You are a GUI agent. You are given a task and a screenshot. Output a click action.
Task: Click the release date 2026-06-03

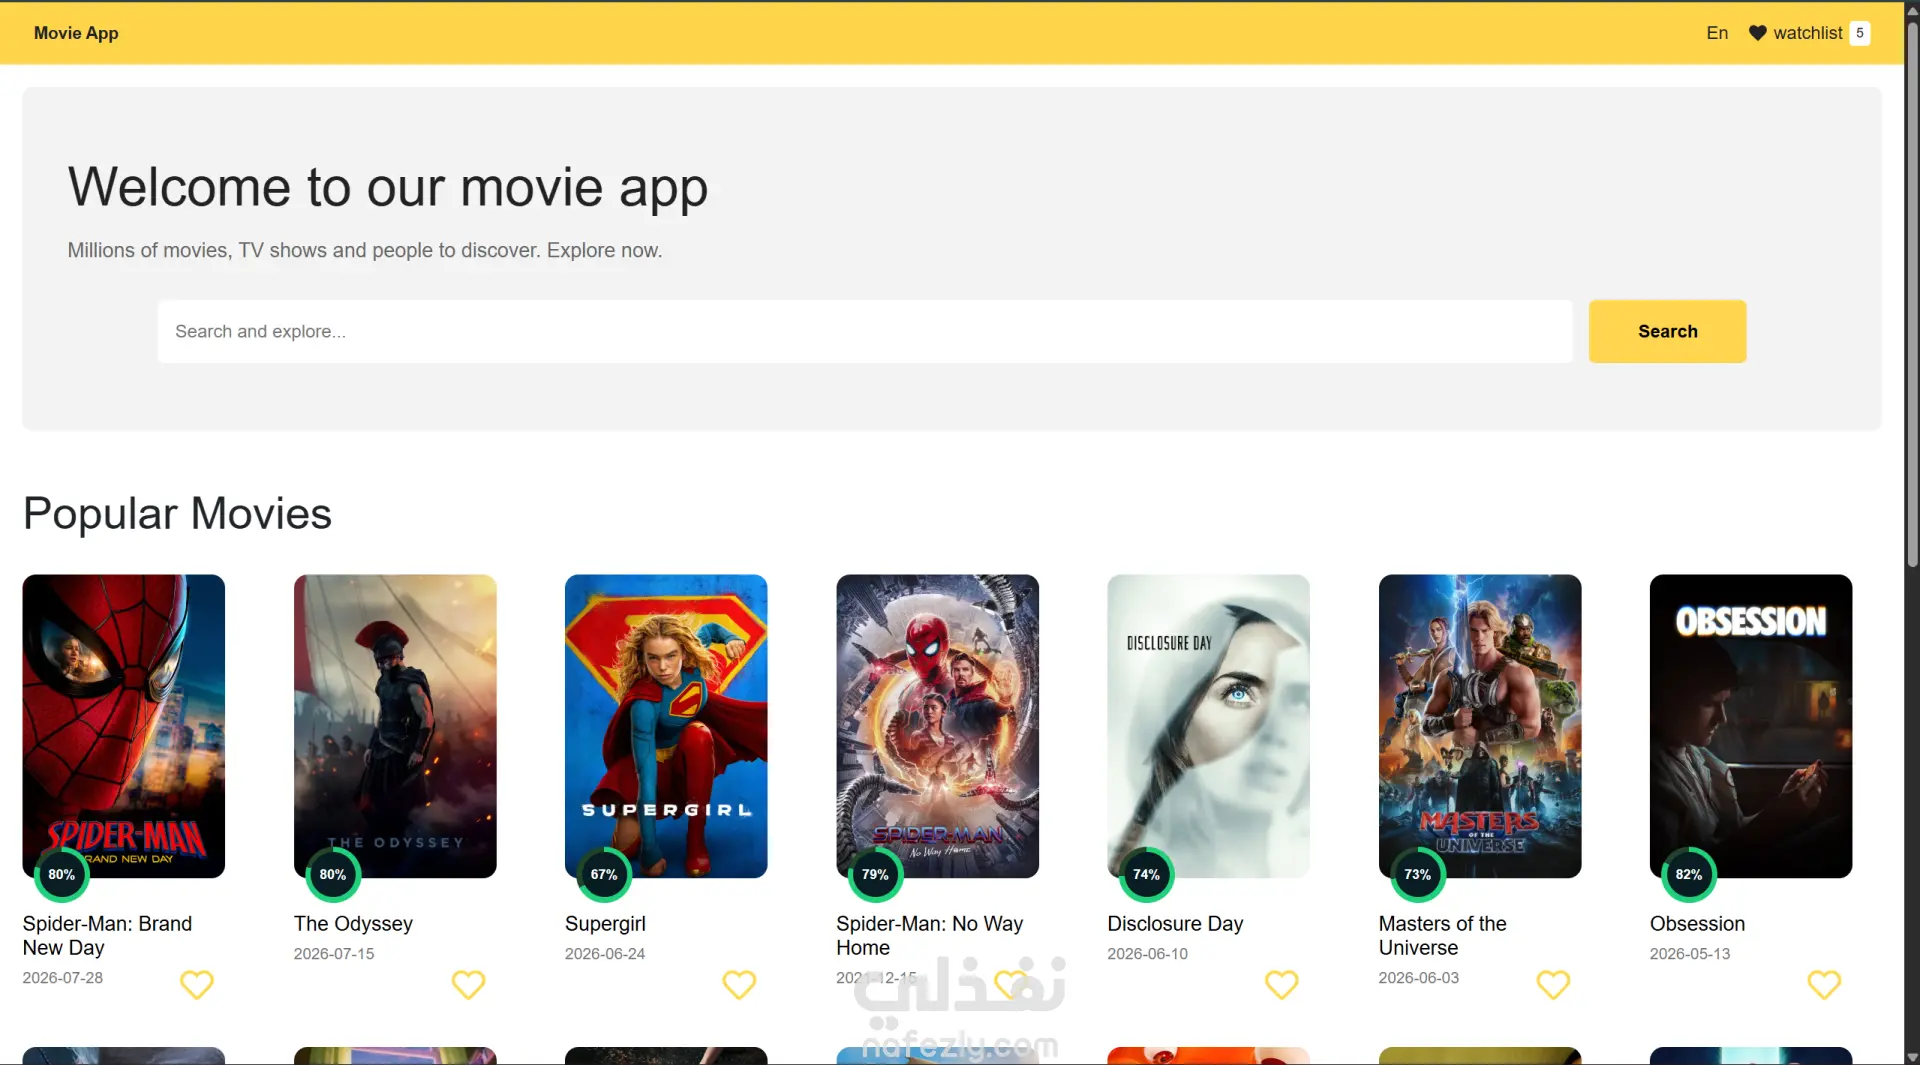[x=1419, y=978]
